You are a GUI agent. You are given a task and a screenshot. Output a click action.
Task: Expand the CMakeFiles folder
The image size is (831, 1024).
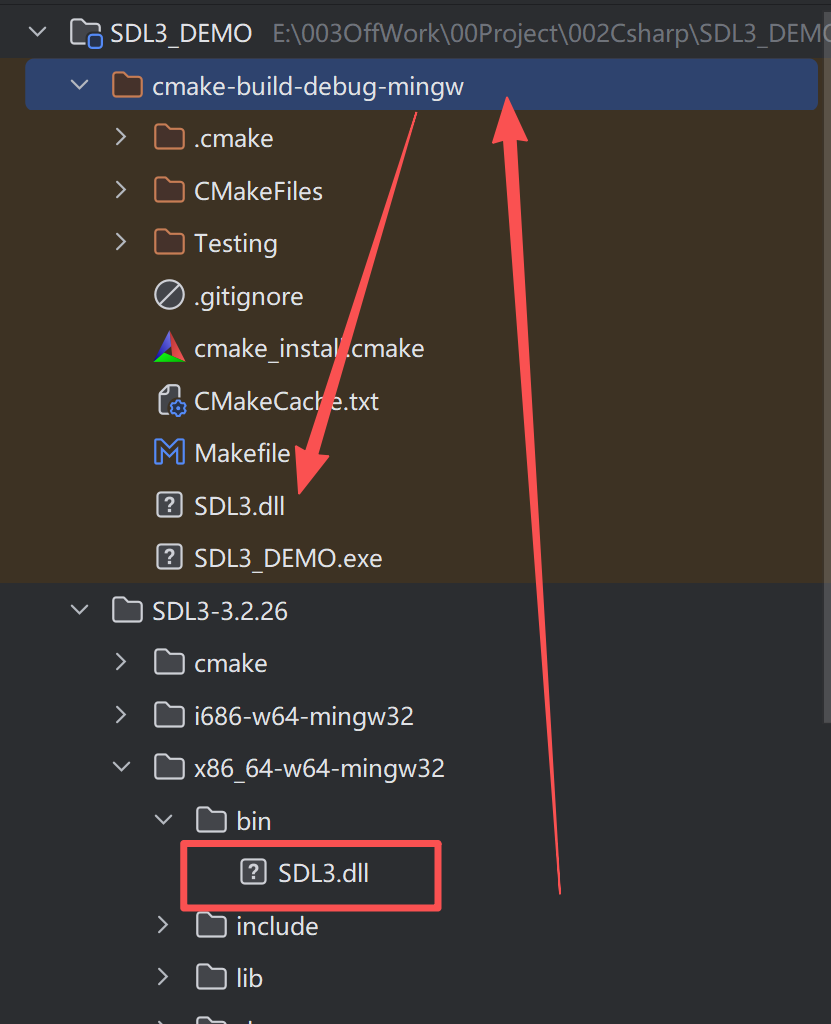click(121, 190)
